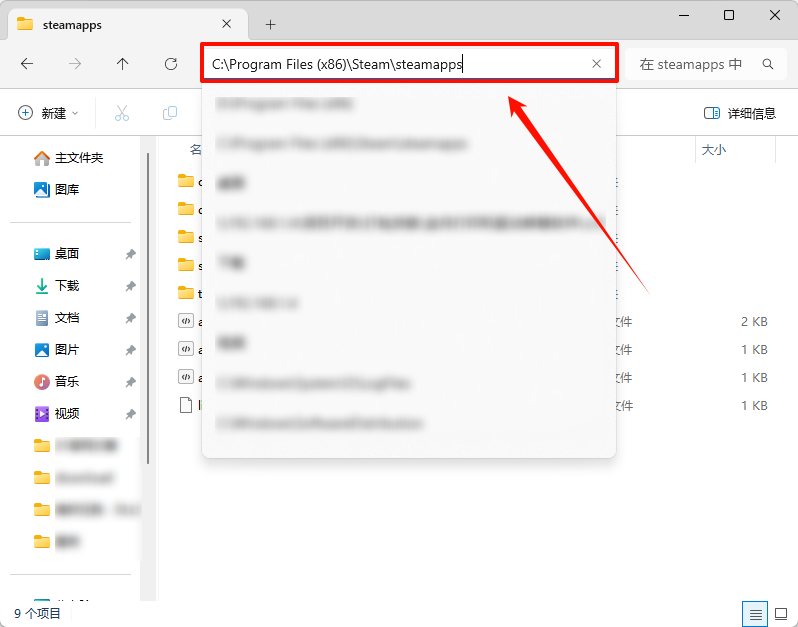Open a new tab with plus button
Image resolution: width=798 pixels, height=627 pixels.
tap(270, 24)
